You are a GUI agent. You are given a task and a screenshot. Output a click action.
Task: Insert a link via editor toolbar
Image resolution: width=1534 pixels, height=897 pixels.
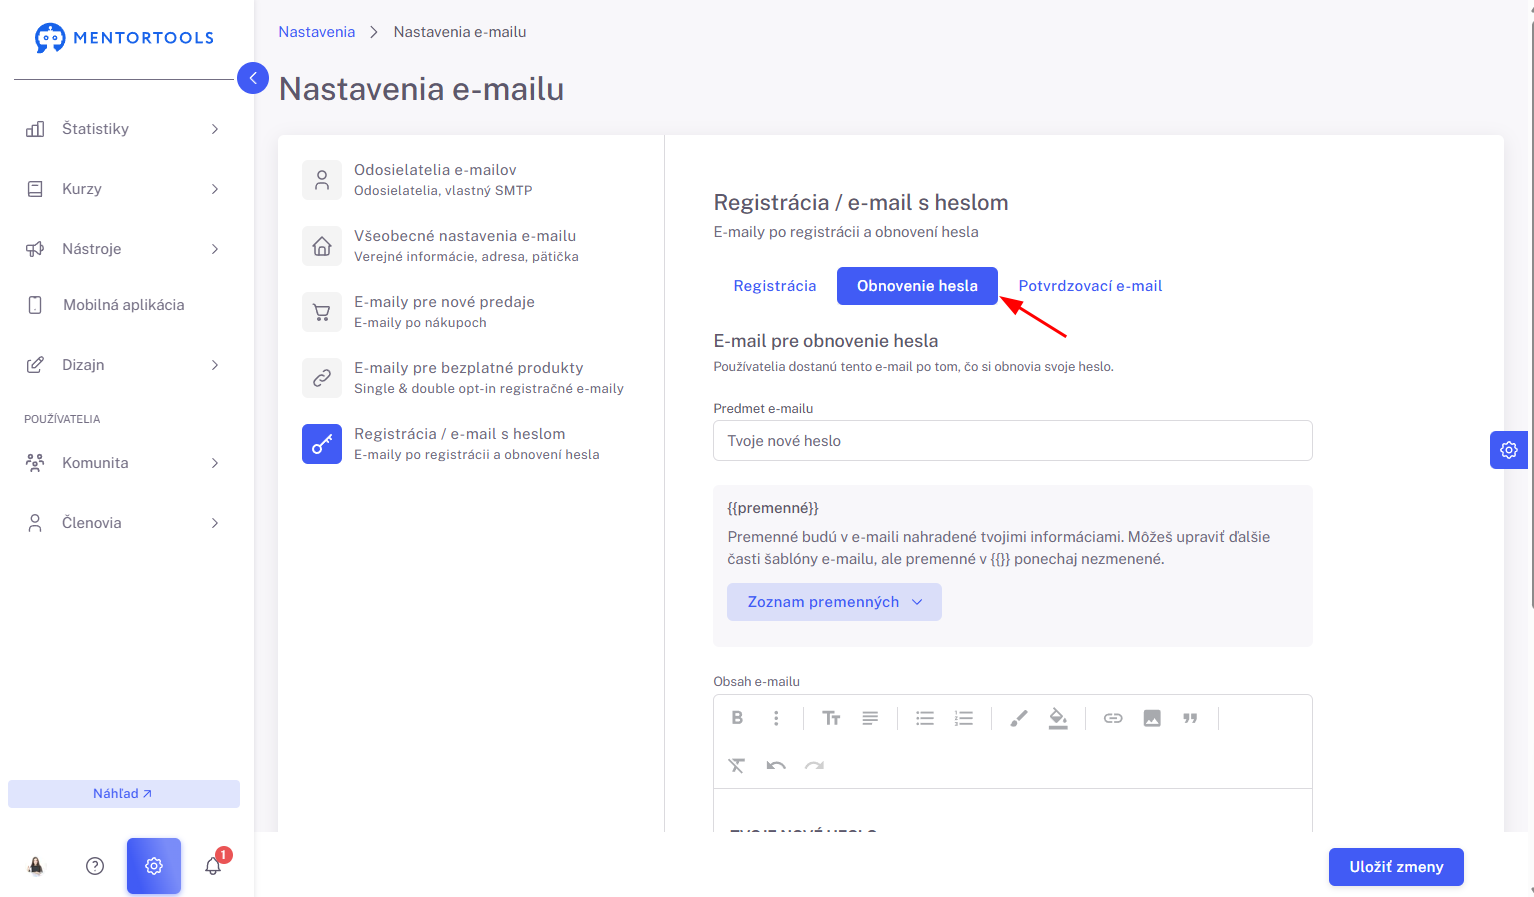tap(1113, 718)
